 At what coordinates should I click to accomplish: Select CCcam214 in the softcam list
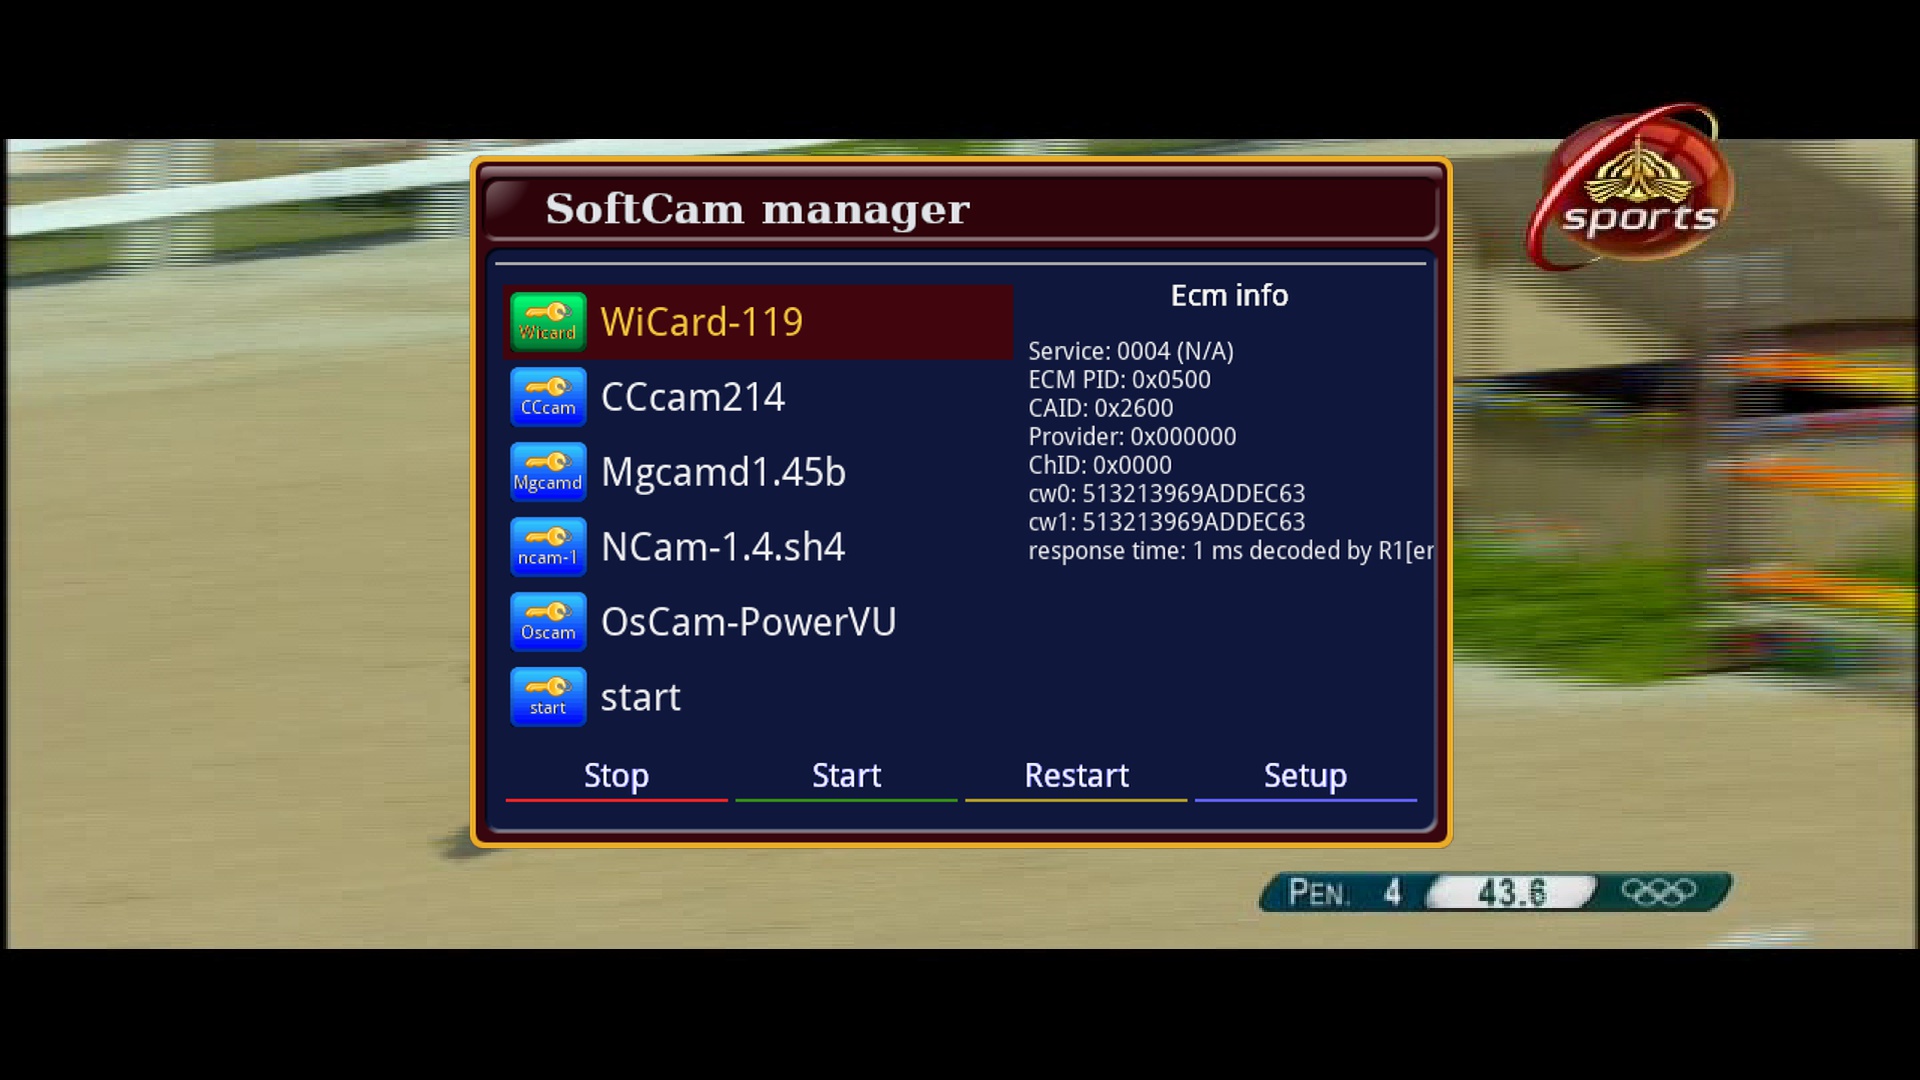(758, 397)
